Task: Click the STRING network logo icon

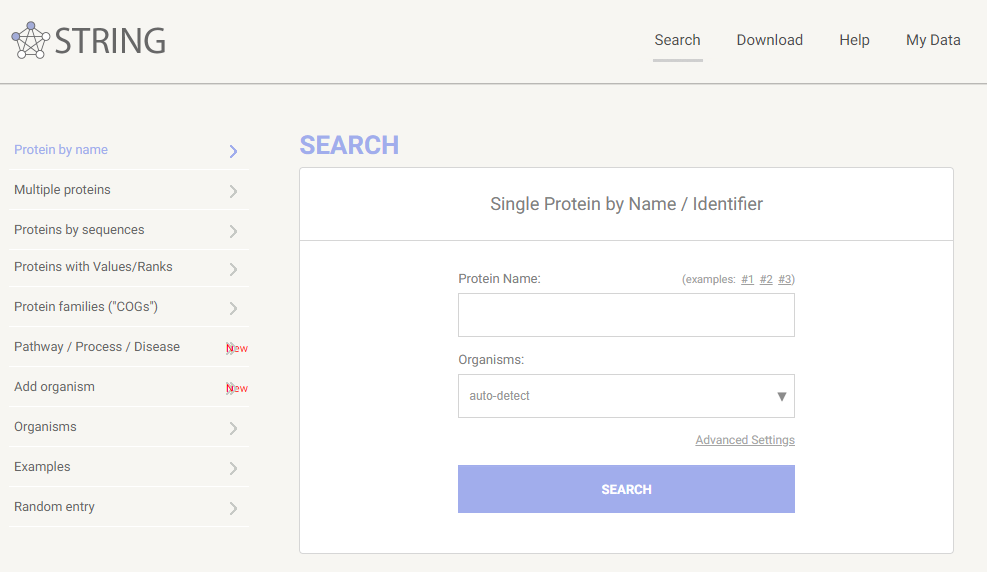Action: (30, 40)
